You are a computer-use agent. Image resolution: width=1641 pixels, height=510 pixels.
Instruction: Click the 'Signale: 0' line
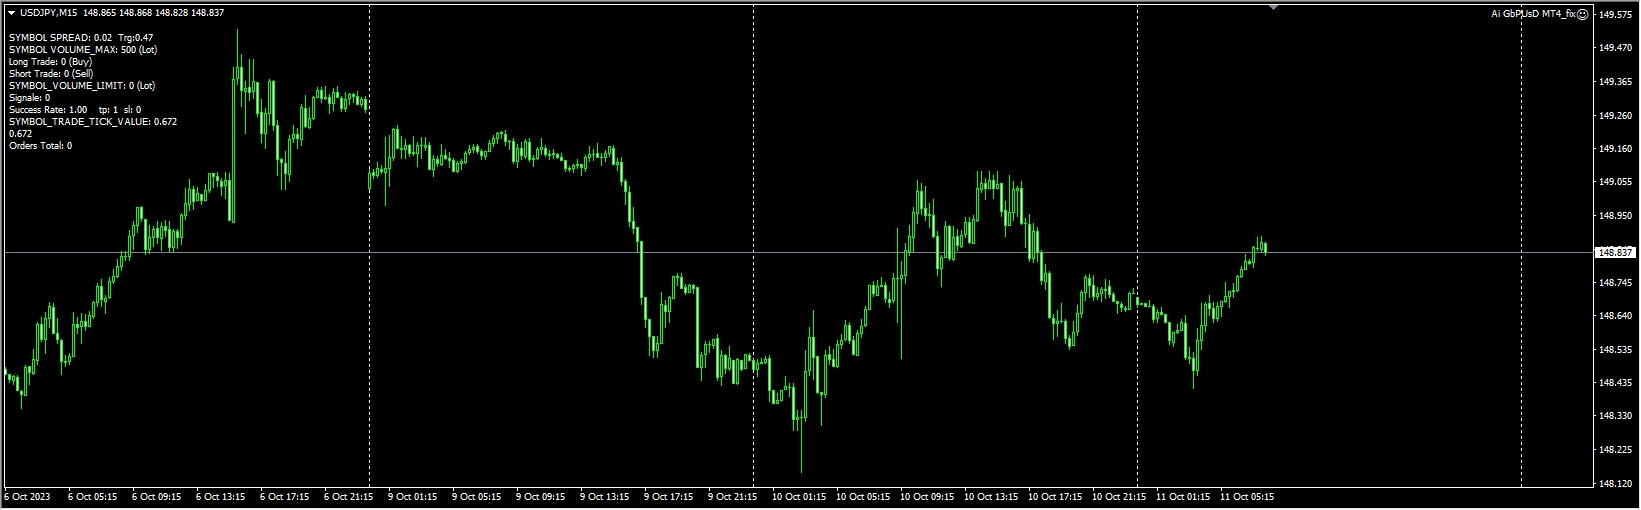(x=30, y=97)
